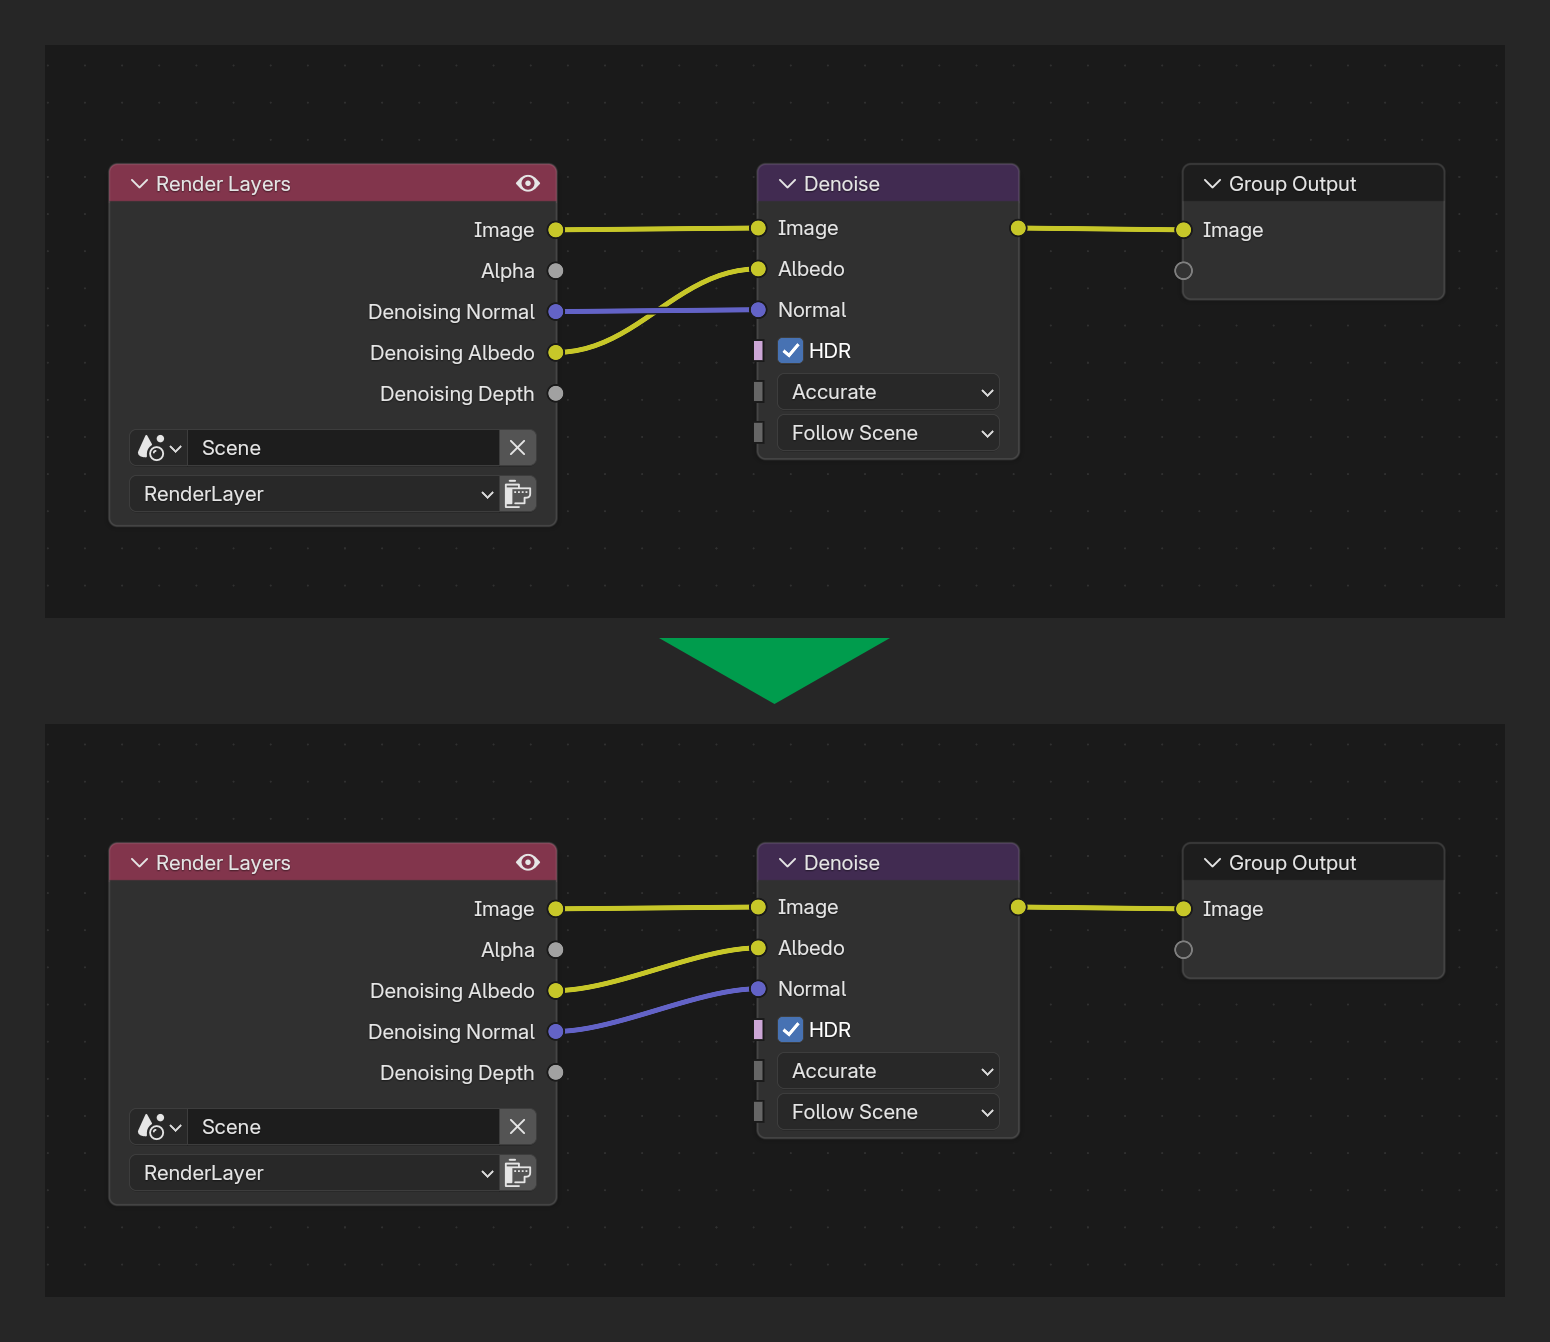Click Scene name field in top Render Layers node
The width and height of the screenshot is (1550, 1342).
[343, 448]
